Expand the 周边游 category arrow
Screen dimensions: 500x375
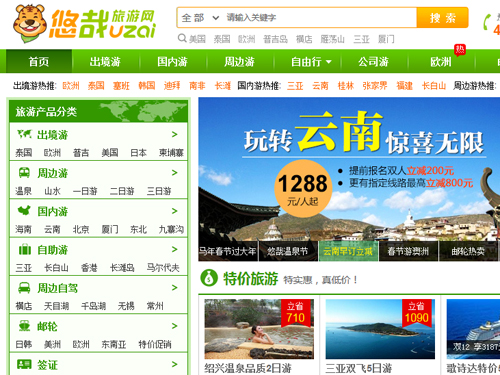point(174,173)
